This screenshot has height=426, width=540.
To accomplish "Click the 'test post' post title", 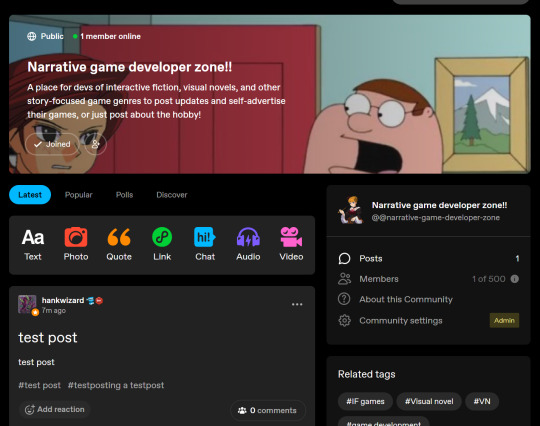I will [48, 337].
